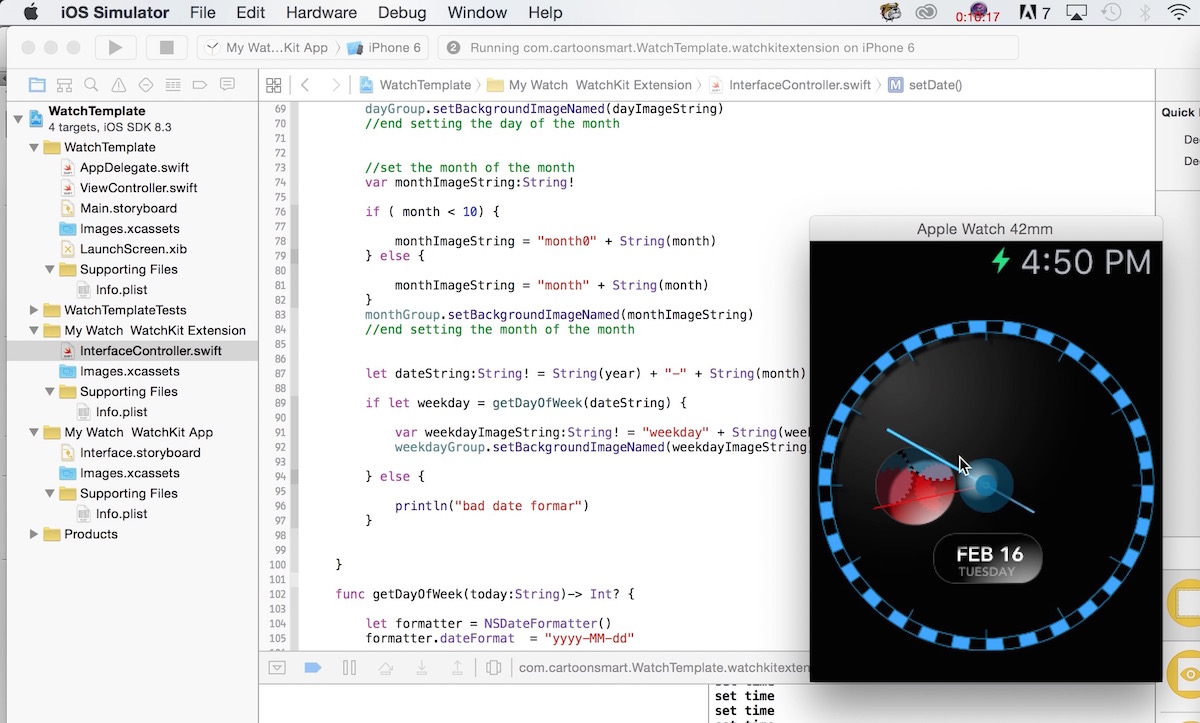Image resolution: width=1200 pixels, height=723 pixels.
Task: Click FEB 16 date display on watch
Action: pyautogui.click(x=990, y=554)
